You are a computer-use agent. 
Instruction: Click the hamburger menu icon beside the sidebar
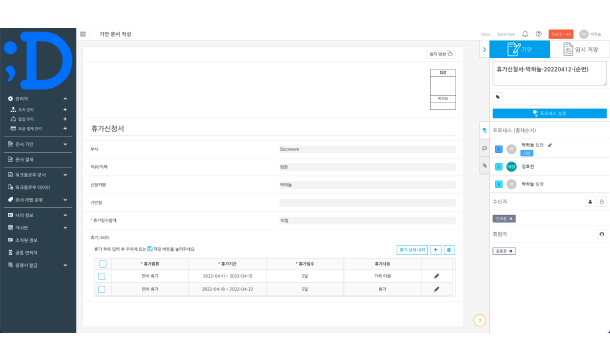click(83, 34)
